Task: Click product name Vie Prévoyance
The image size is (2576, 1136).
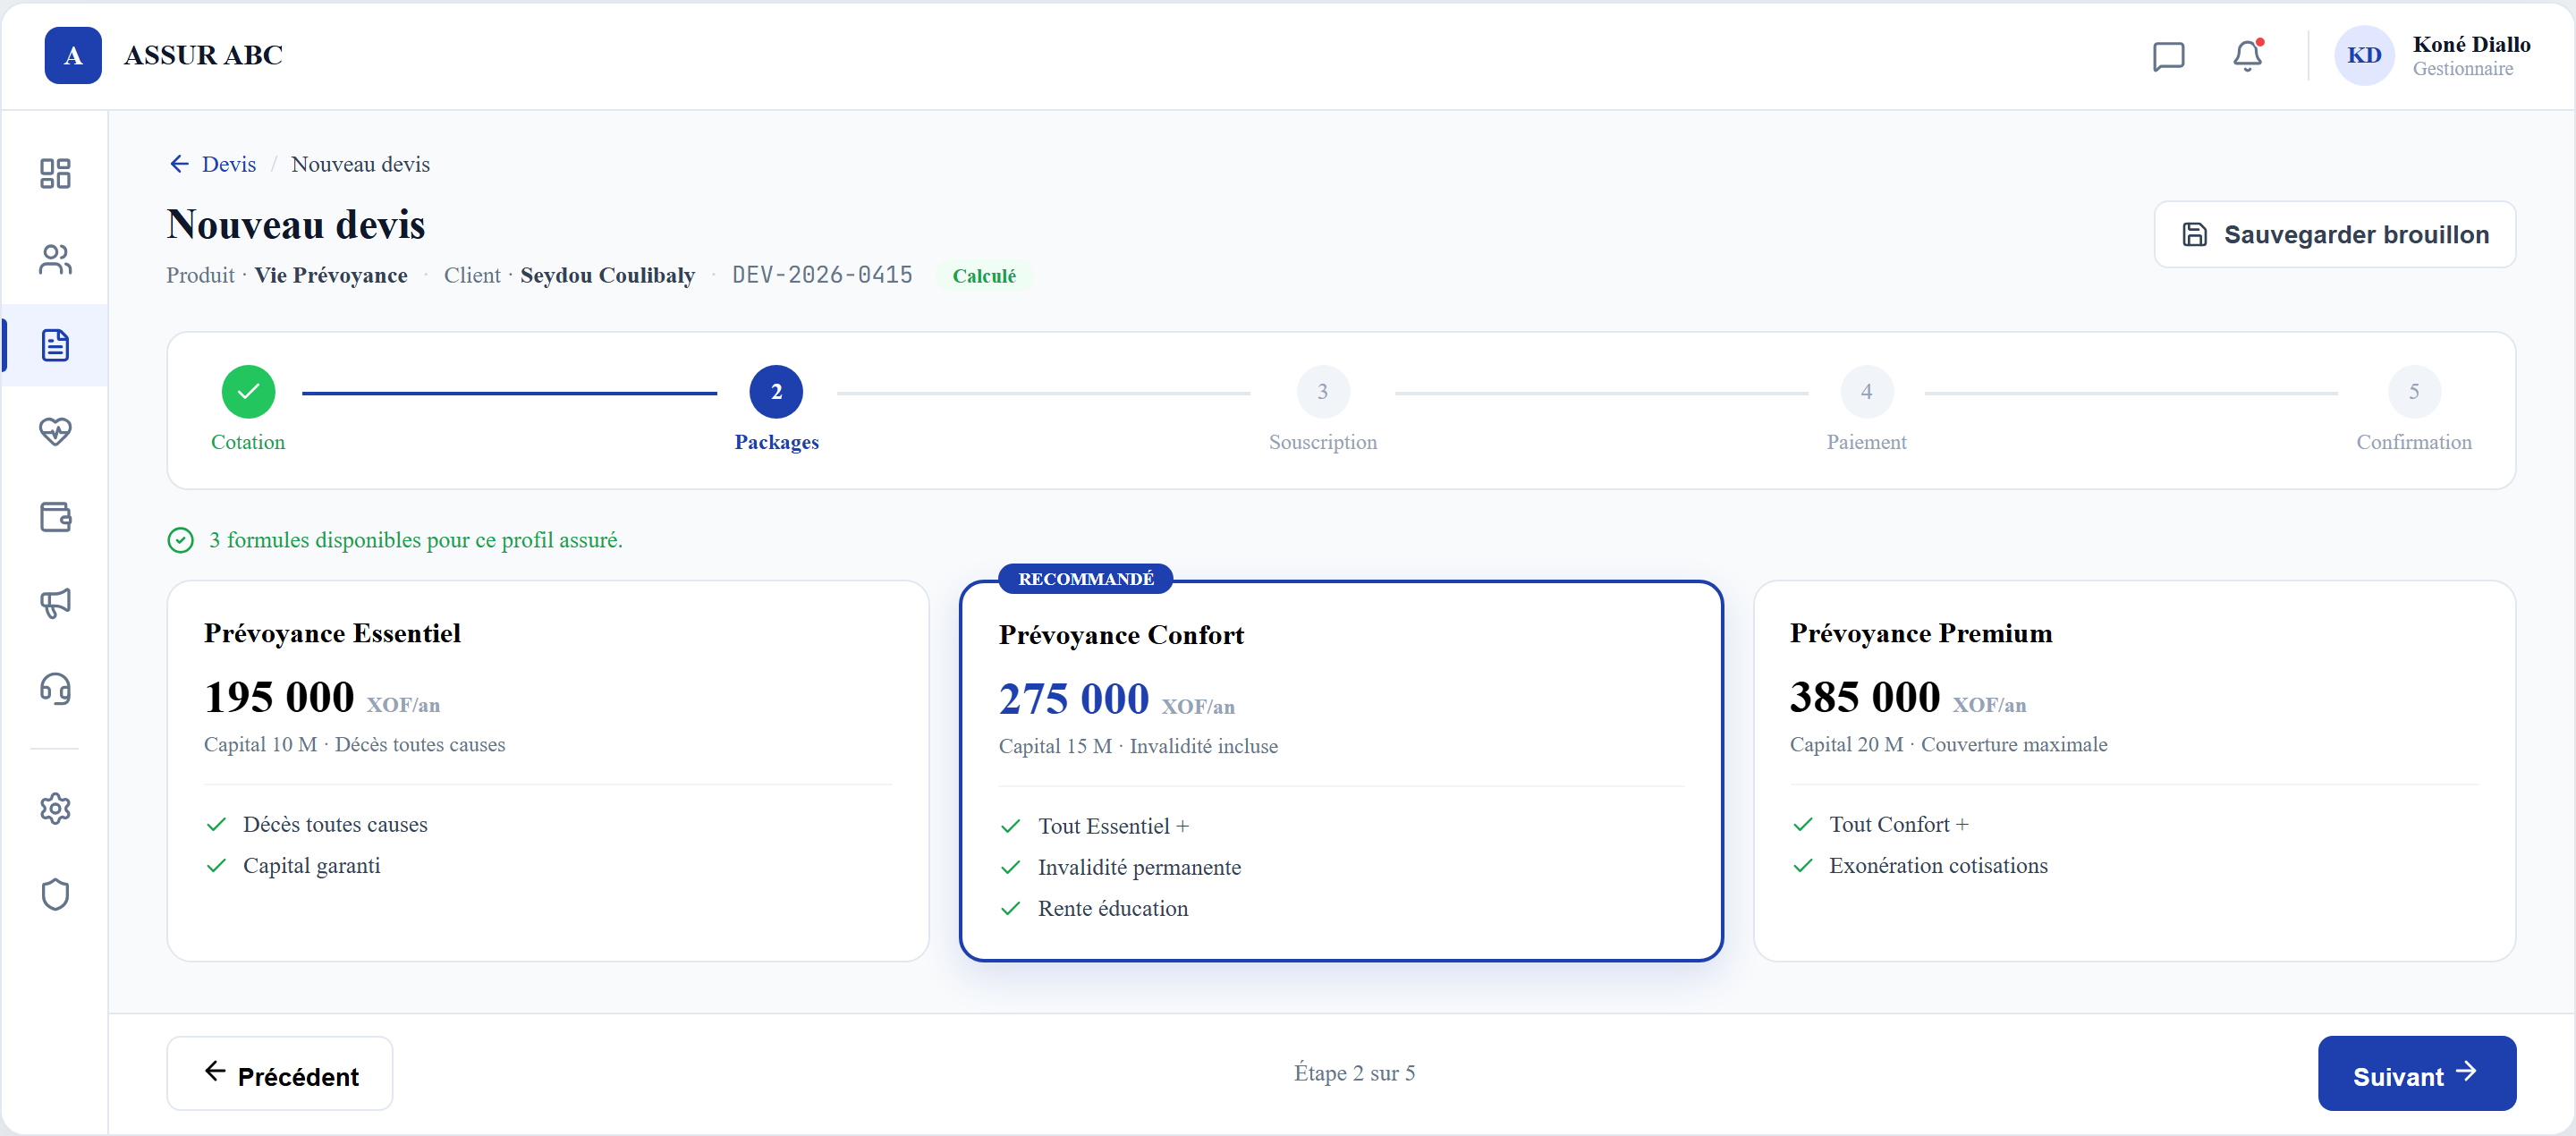Action: pyautogui.click(x=331, y=275)
